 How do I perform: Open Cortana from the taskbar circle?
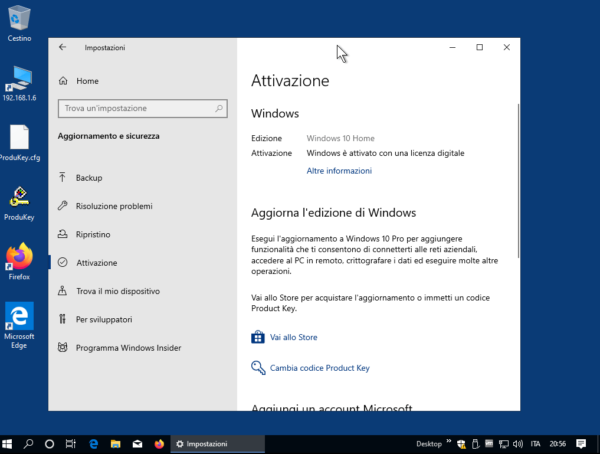pyautogui.click(x=49, y=444)
